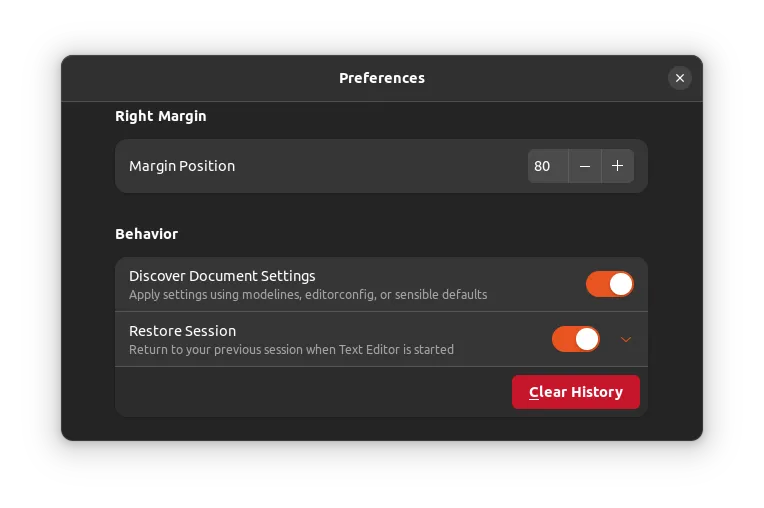Increase margin position with plus button

pyautogui.click(x=617, y=166)
